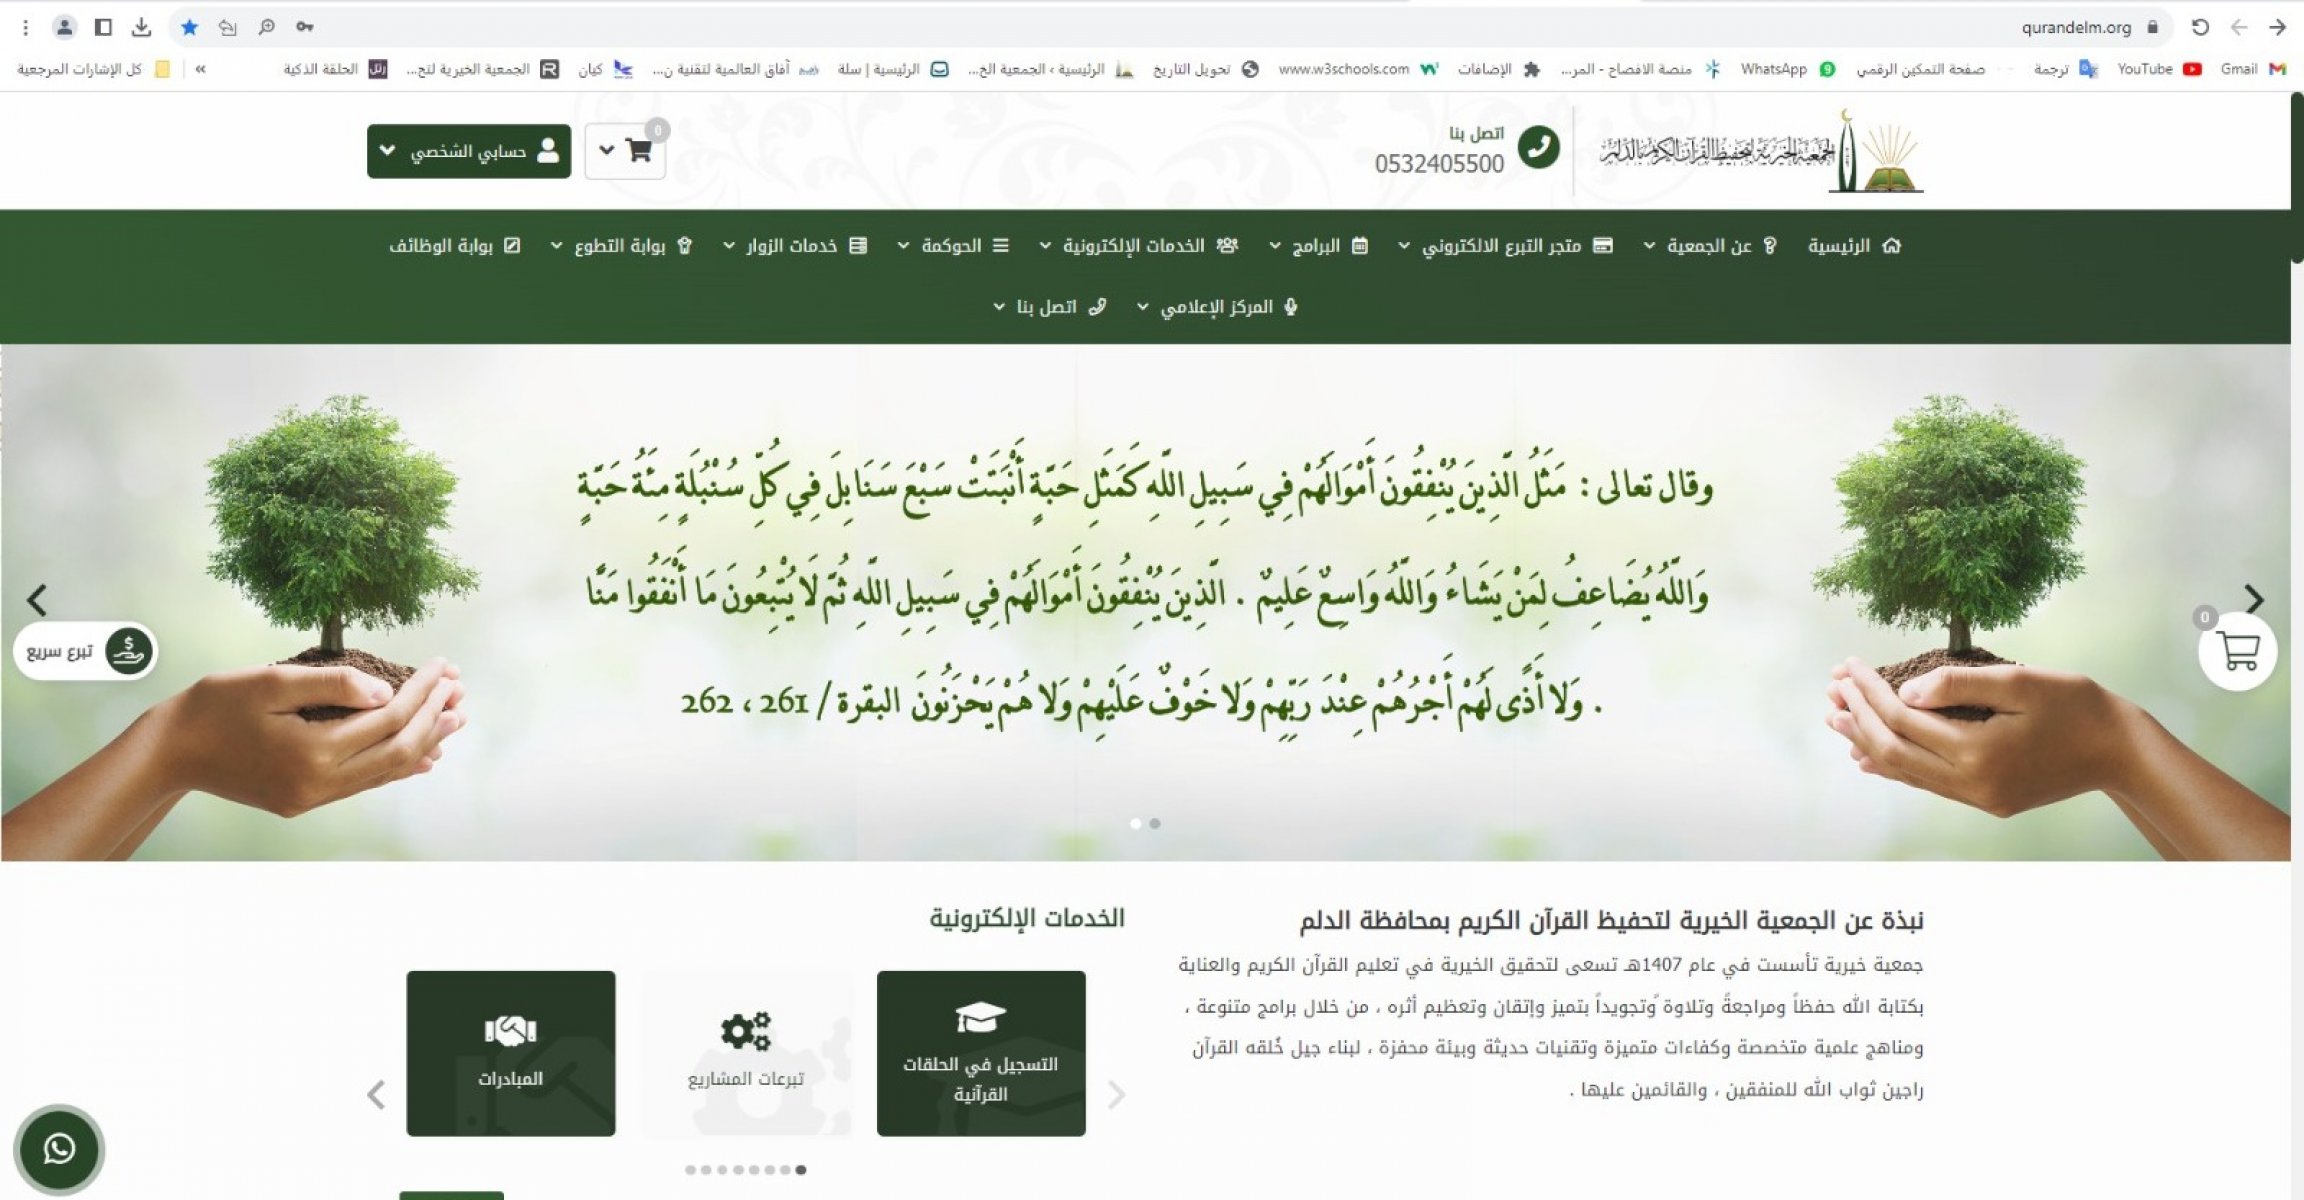Expand عن الجمعية menu
Image resolution: width=2304 pixels, height=1200 pixels.
(1709, 246)
